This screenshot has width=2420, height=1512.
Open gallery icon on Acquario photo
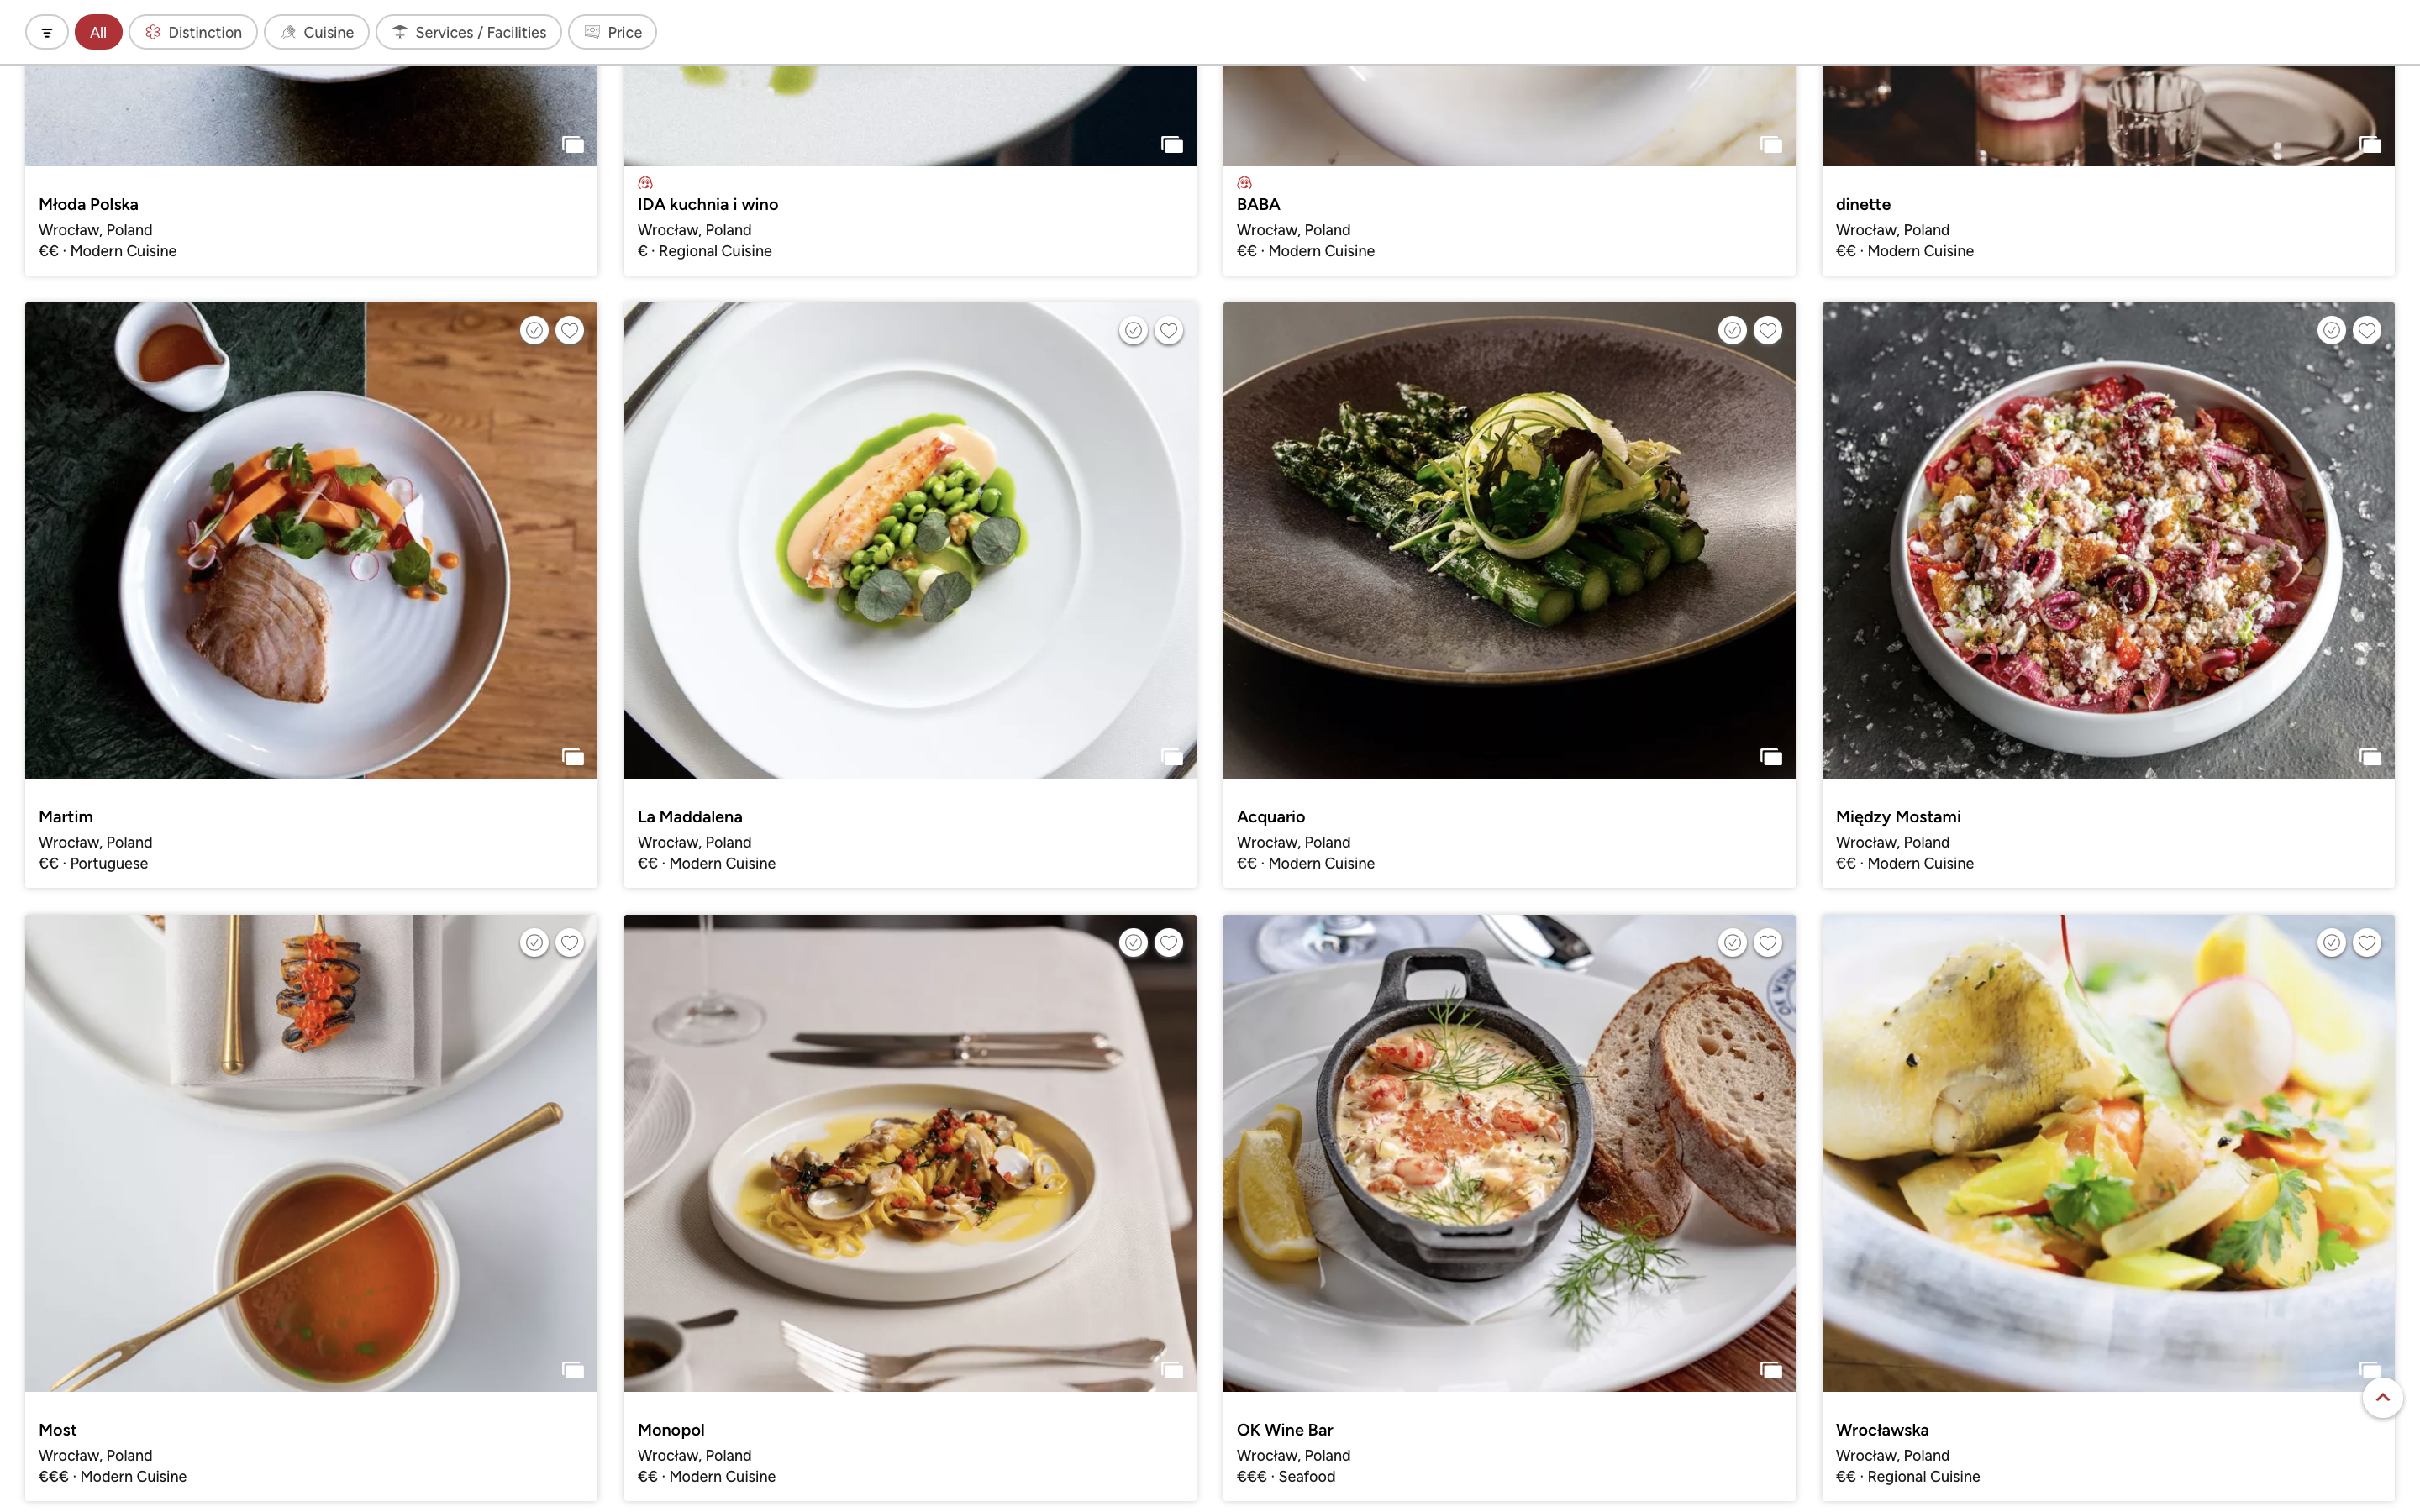[x=1771, y=757]
